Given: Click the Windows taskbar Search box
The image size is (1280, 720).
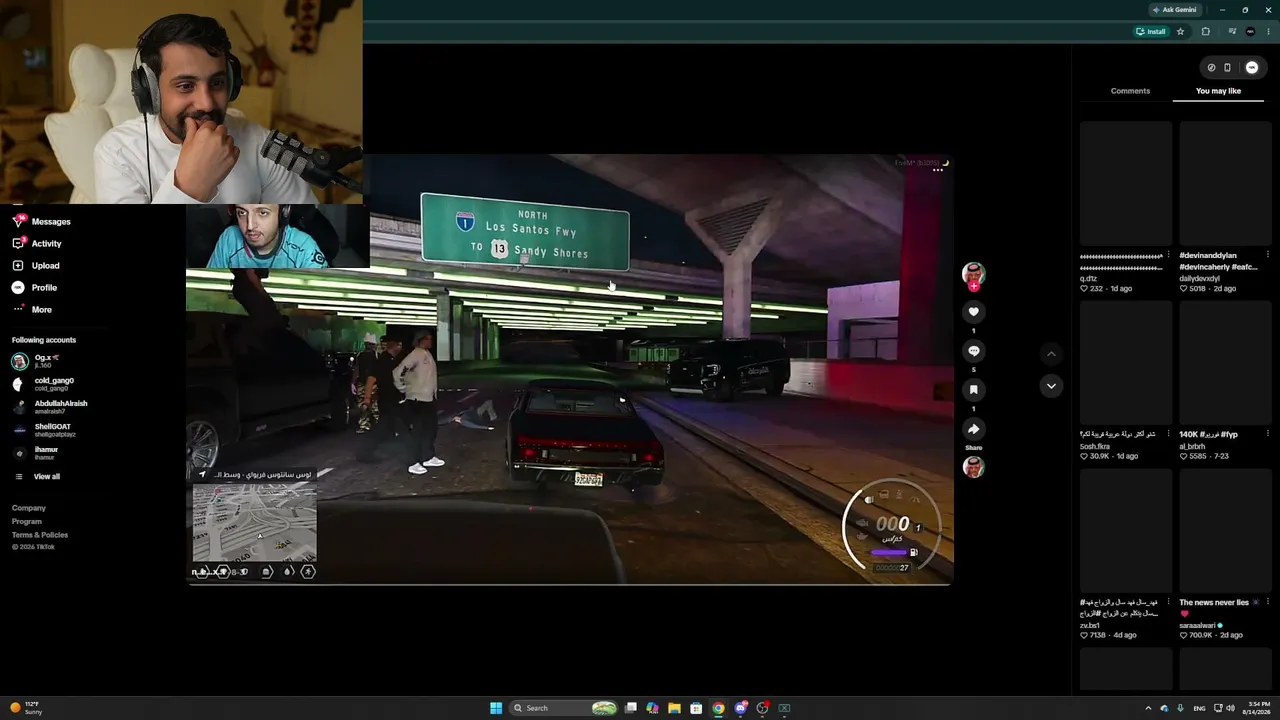Looking at the screenshot, I should click(564, 708).
